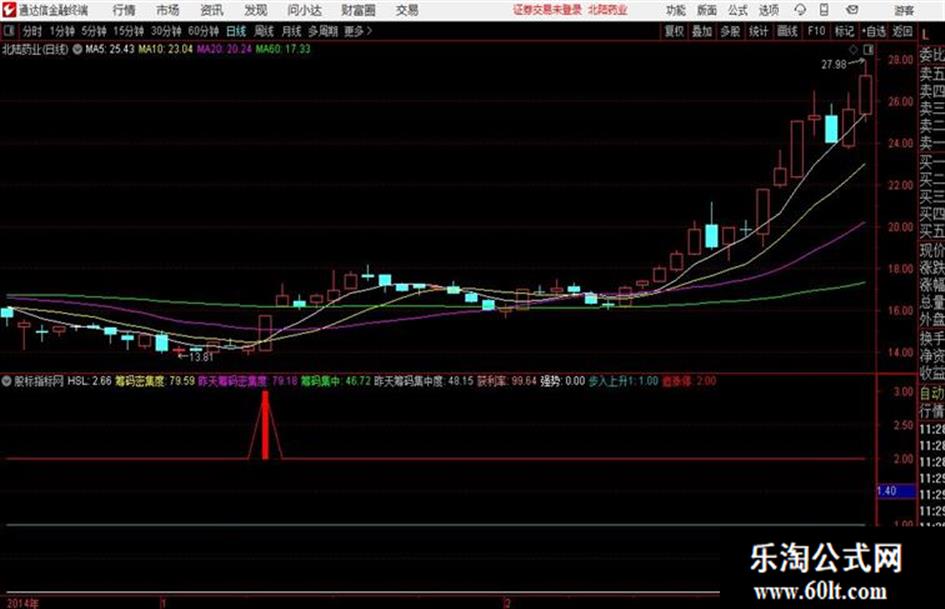Open the 行情 menu
Screen dimensions: 945x609
(124, 10)
